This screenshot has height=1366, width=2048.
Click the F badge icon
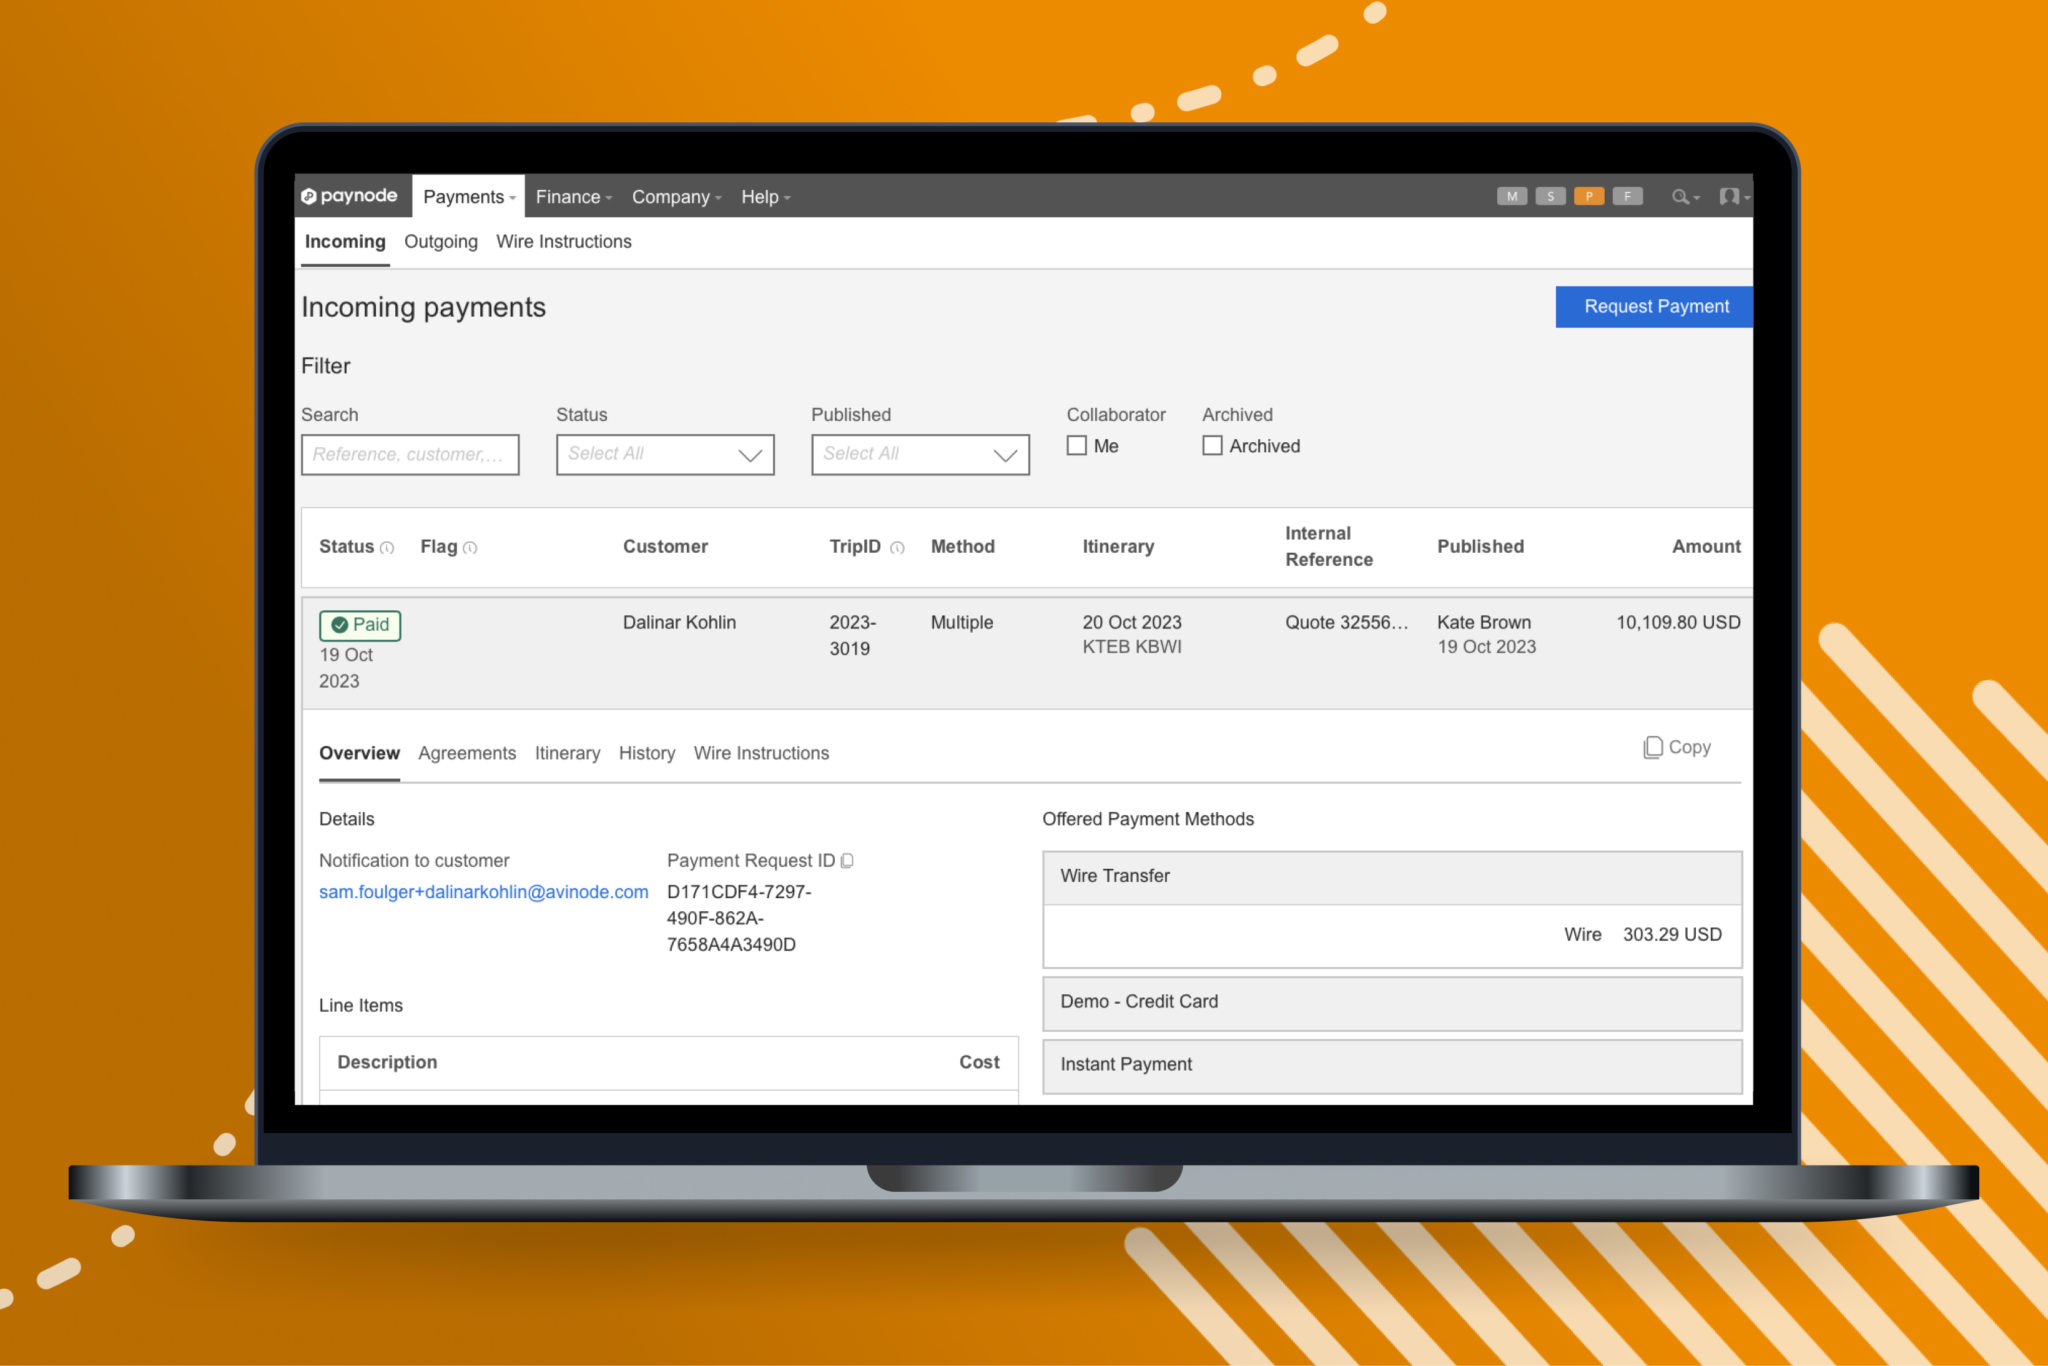(1627, 196)
